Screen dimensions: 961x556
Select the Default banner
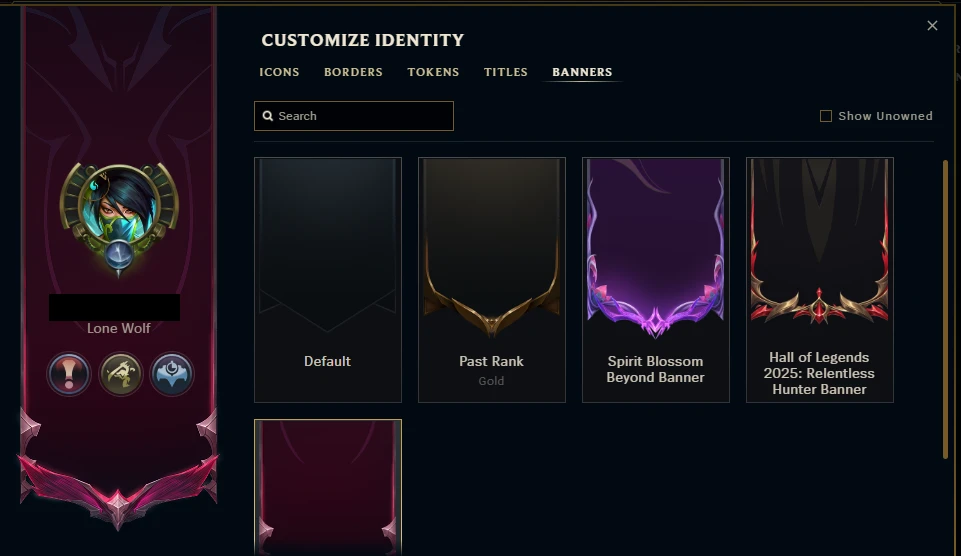(x=328, y=280)
